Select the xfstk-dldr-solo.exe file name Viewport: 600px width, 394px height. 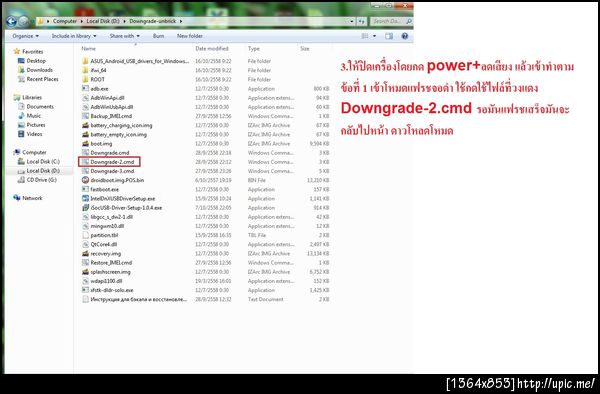112,290
